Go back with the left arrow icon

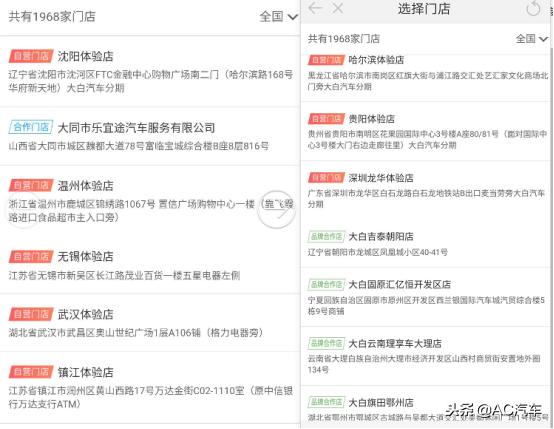coord(315,8)
